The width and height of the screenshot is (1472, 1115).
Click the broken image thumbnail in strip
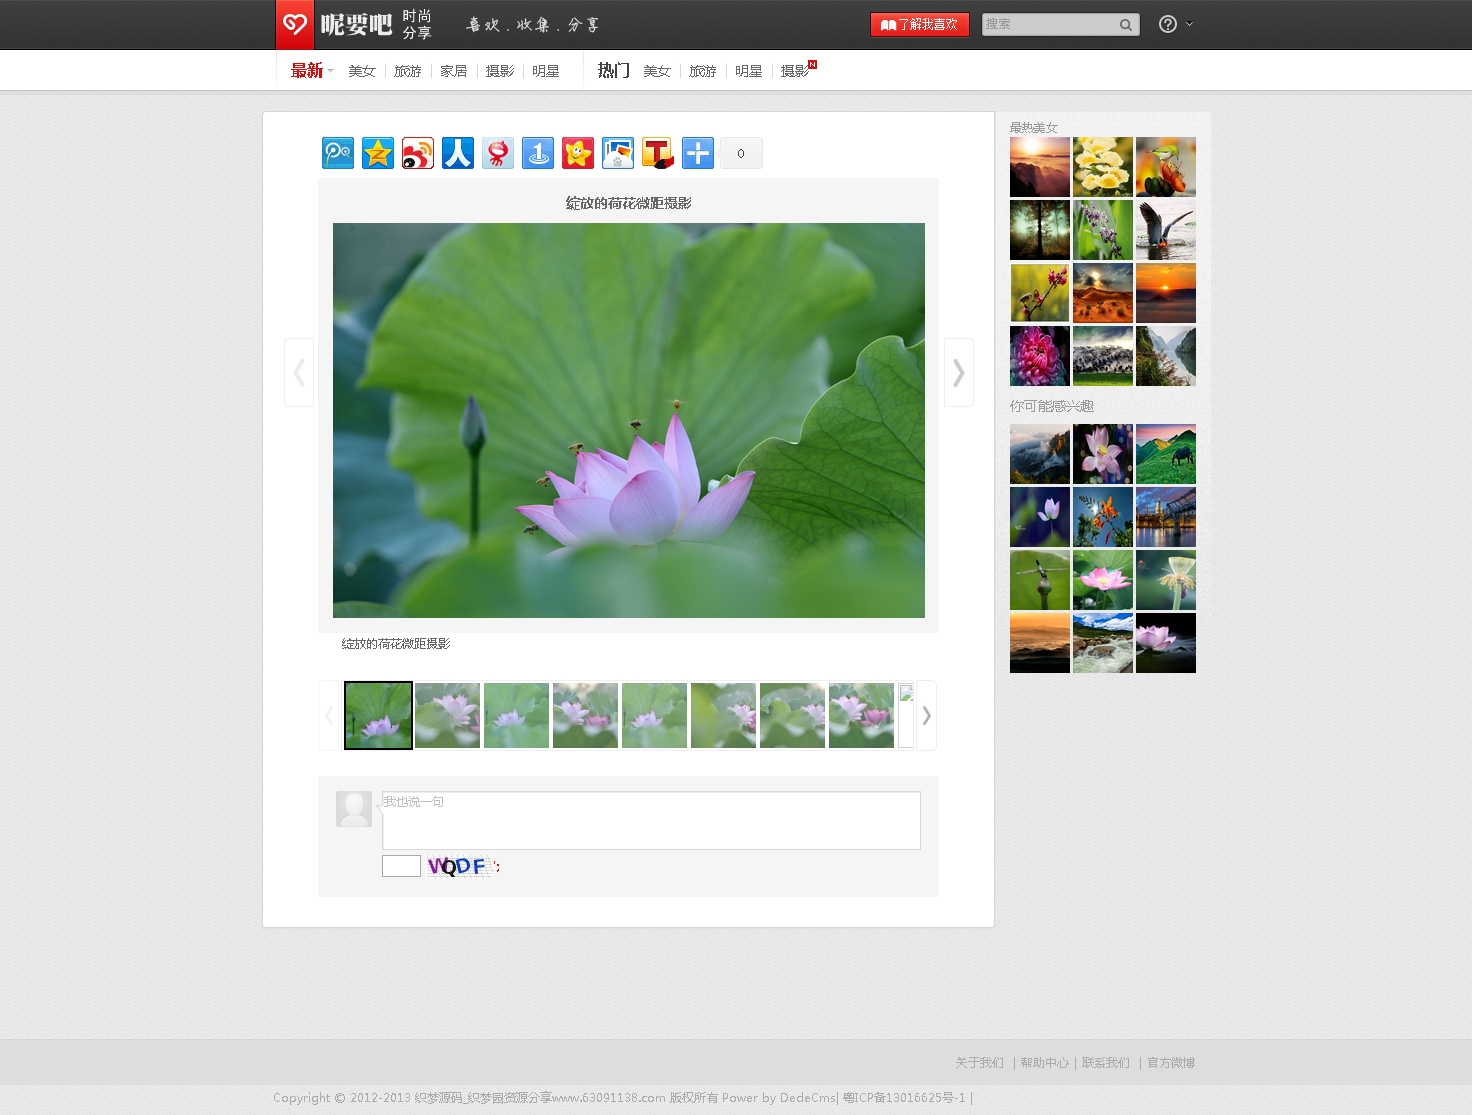(906, 715)
